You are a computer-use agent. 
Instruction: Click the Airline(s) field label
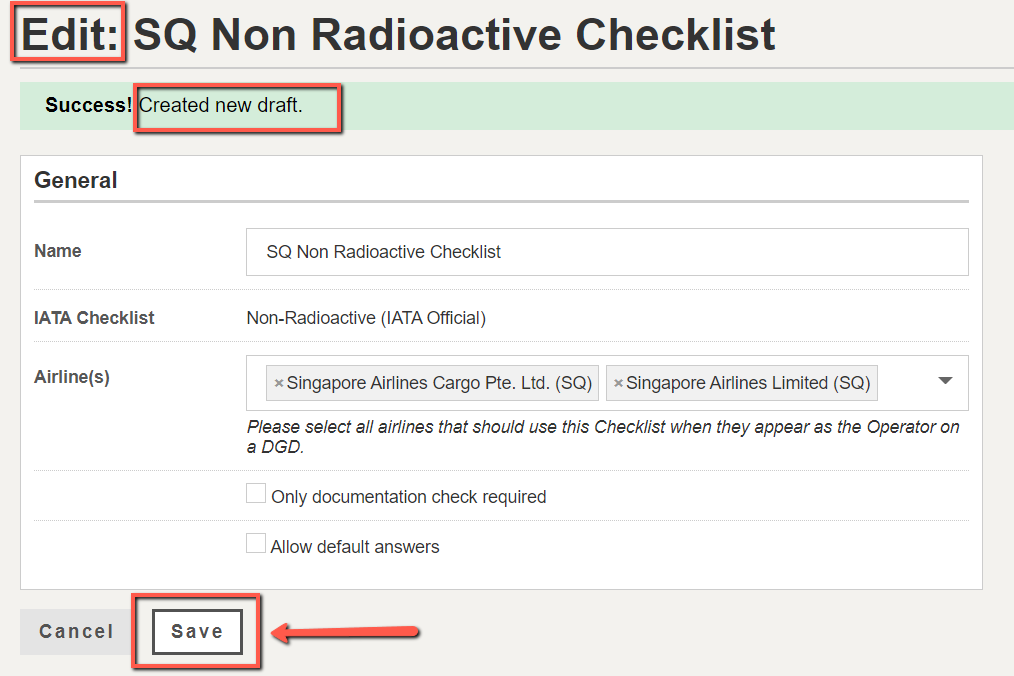pos(72,376)
